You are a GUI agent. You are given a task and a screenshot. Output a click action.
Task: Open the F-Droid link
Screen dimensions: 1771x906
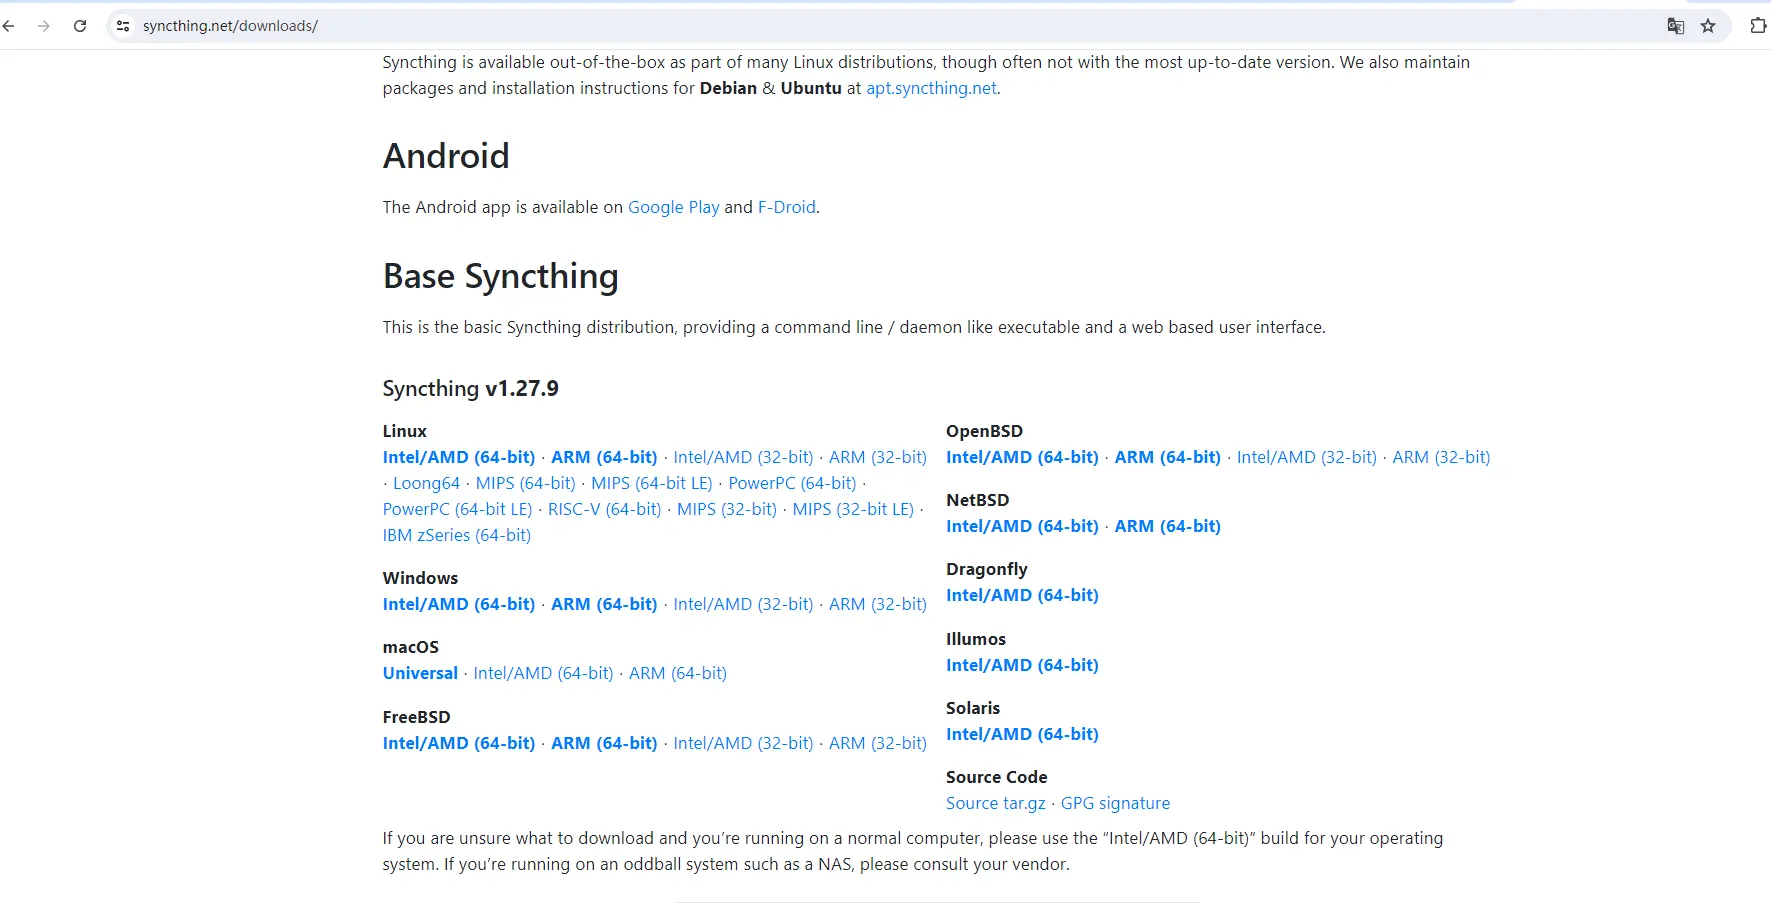pyautogui.click(x=786, y=207)
